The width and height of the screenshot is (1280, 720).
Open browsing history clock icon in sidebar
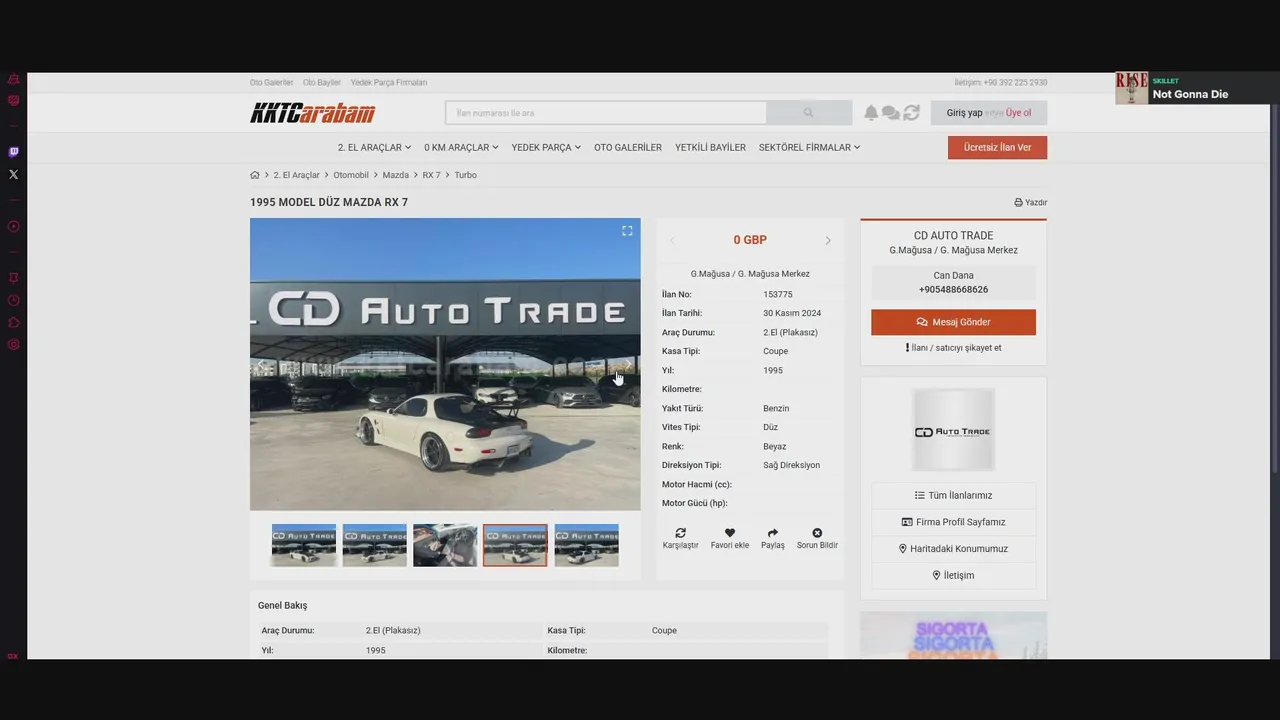pyautogui.click(x=13, y=300)
